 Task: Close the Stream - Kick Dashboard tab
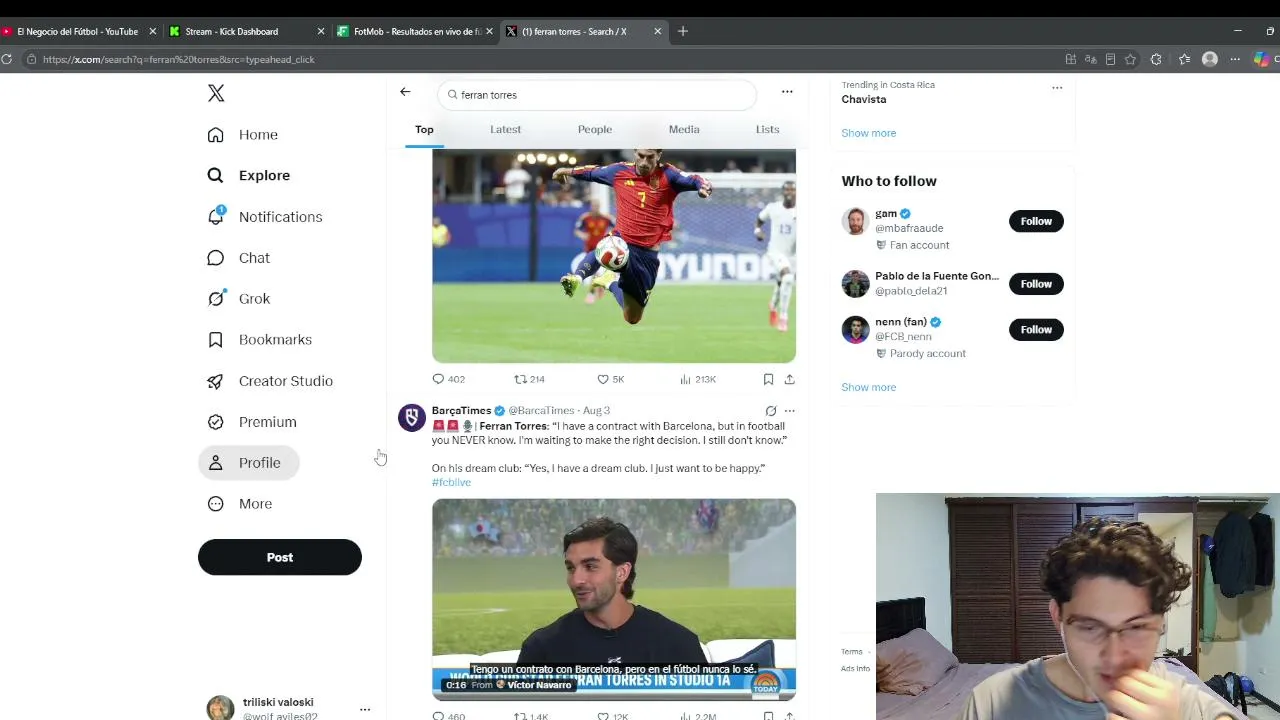[x=321, y=31]
